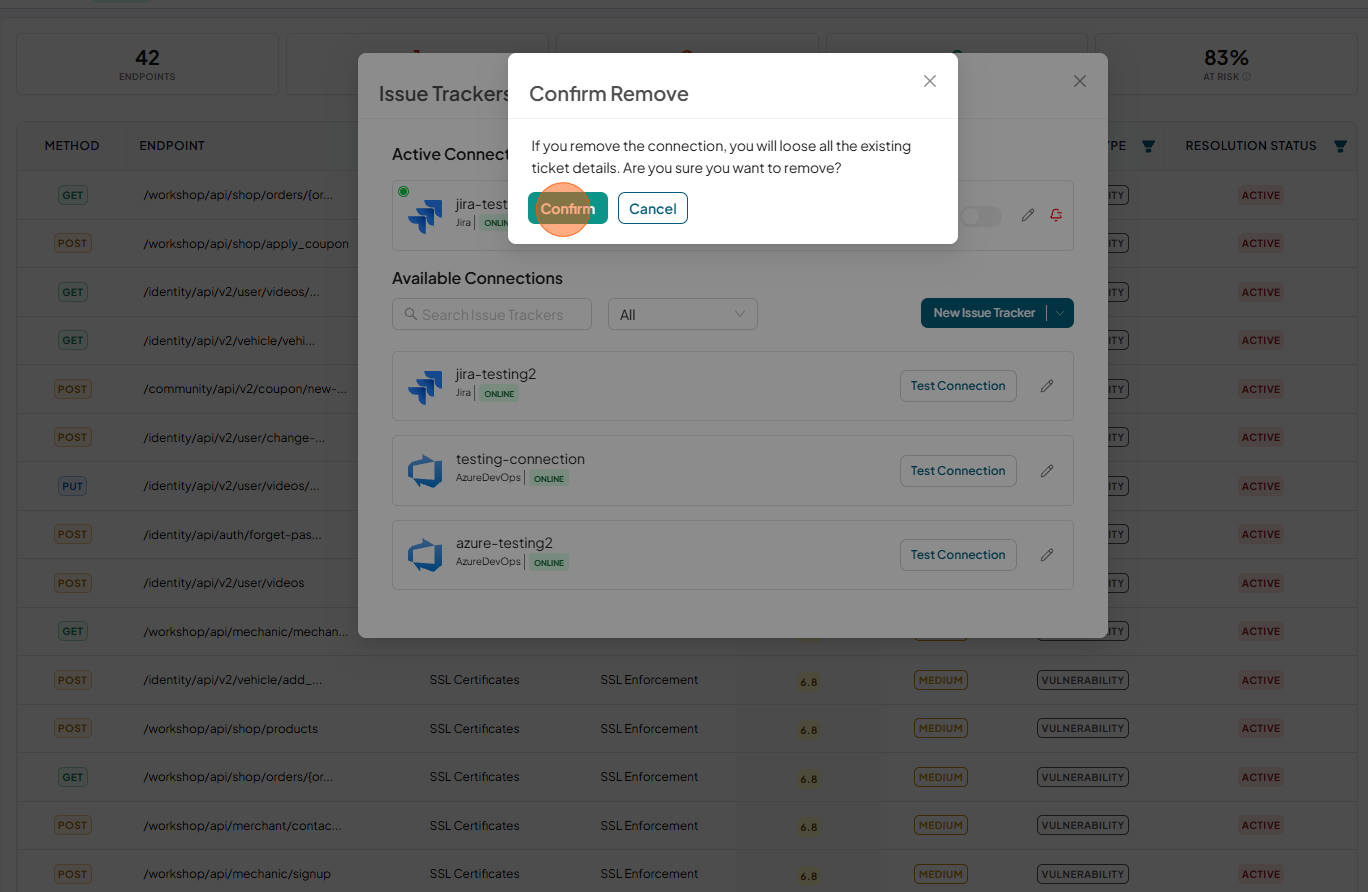The image size is (1368, 892).
Task: Close the Confirm Remove dialog via X
Action: (x=930, y=81)
